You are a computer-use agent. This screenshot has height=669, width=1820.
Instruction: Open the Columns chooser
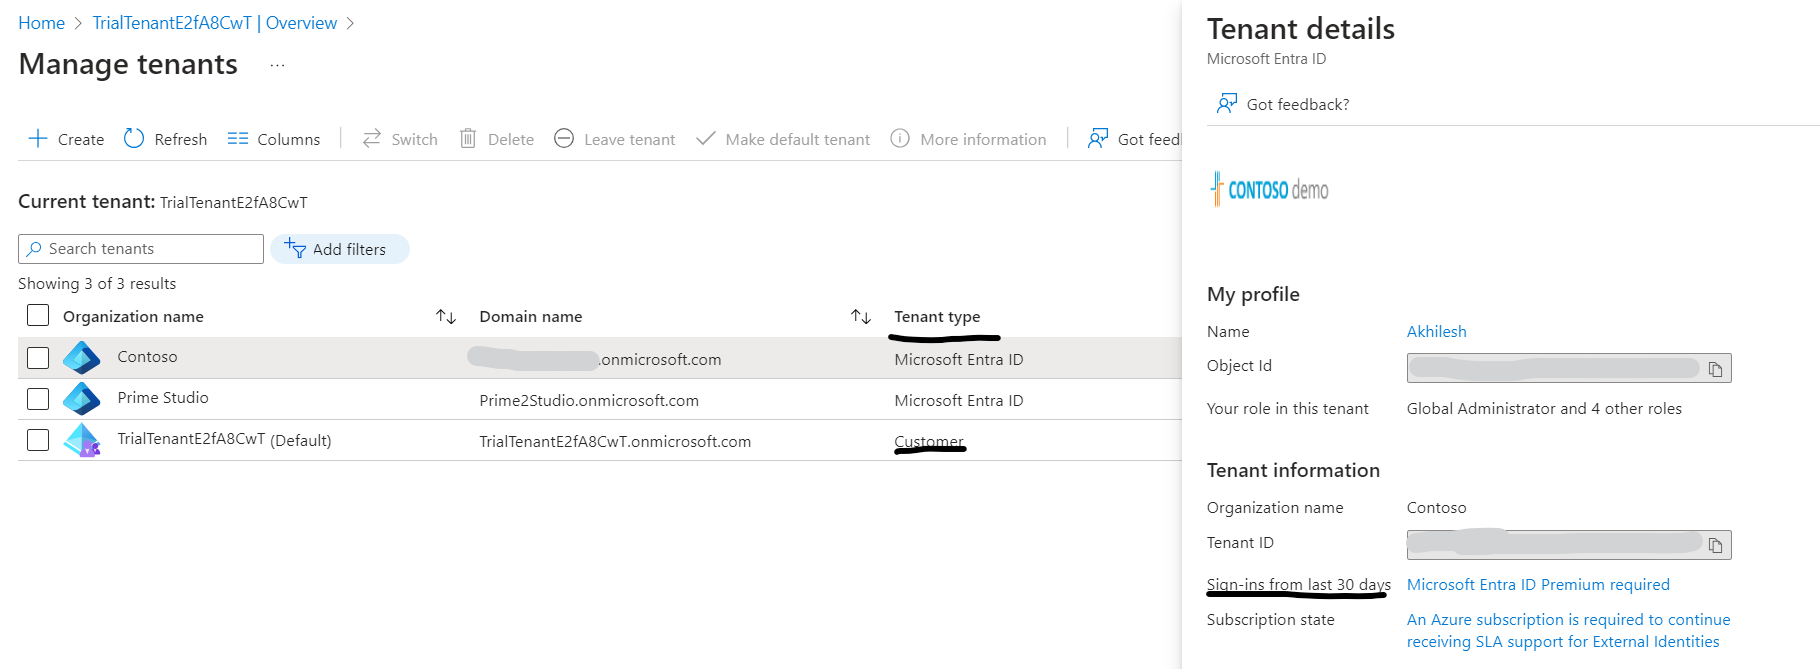274,139
